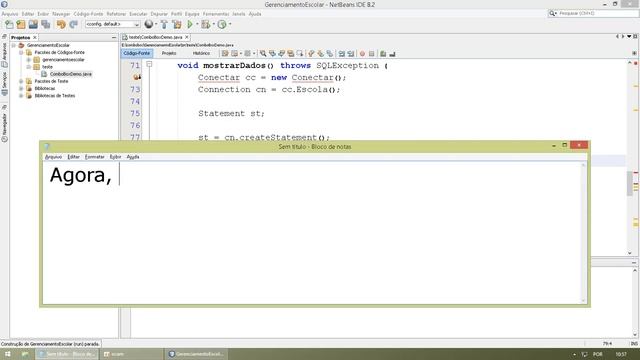Collapse the teste package node
640x360 pixels.
pos(29,67)
